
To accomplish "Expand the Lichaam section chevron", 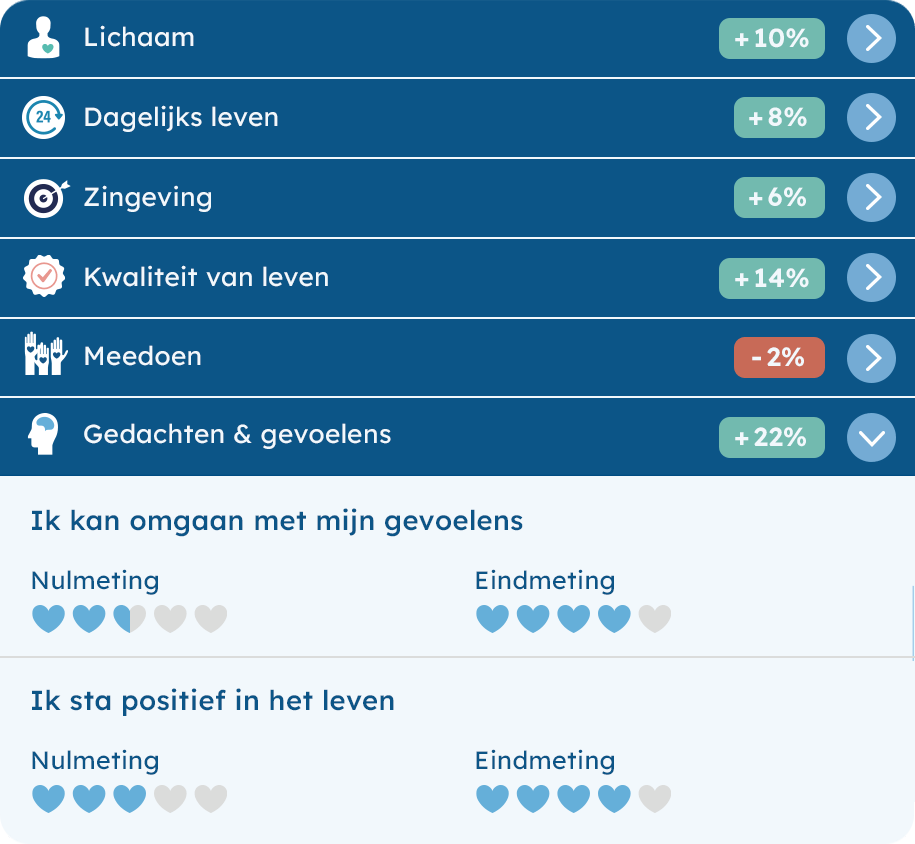I will (x=871, y=39).
